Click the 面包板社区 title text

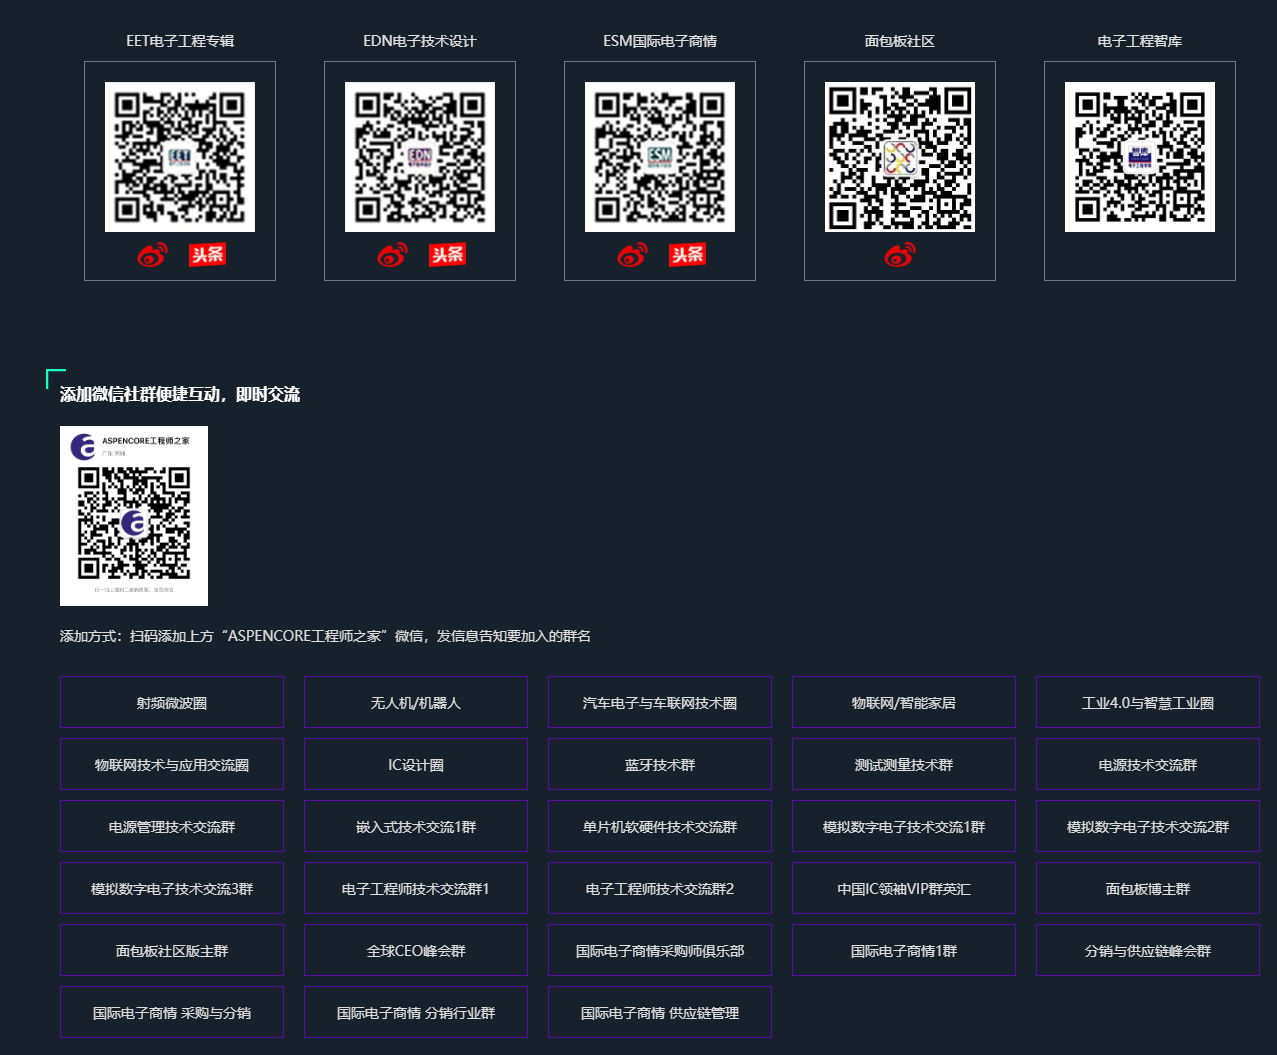(900, 41)
